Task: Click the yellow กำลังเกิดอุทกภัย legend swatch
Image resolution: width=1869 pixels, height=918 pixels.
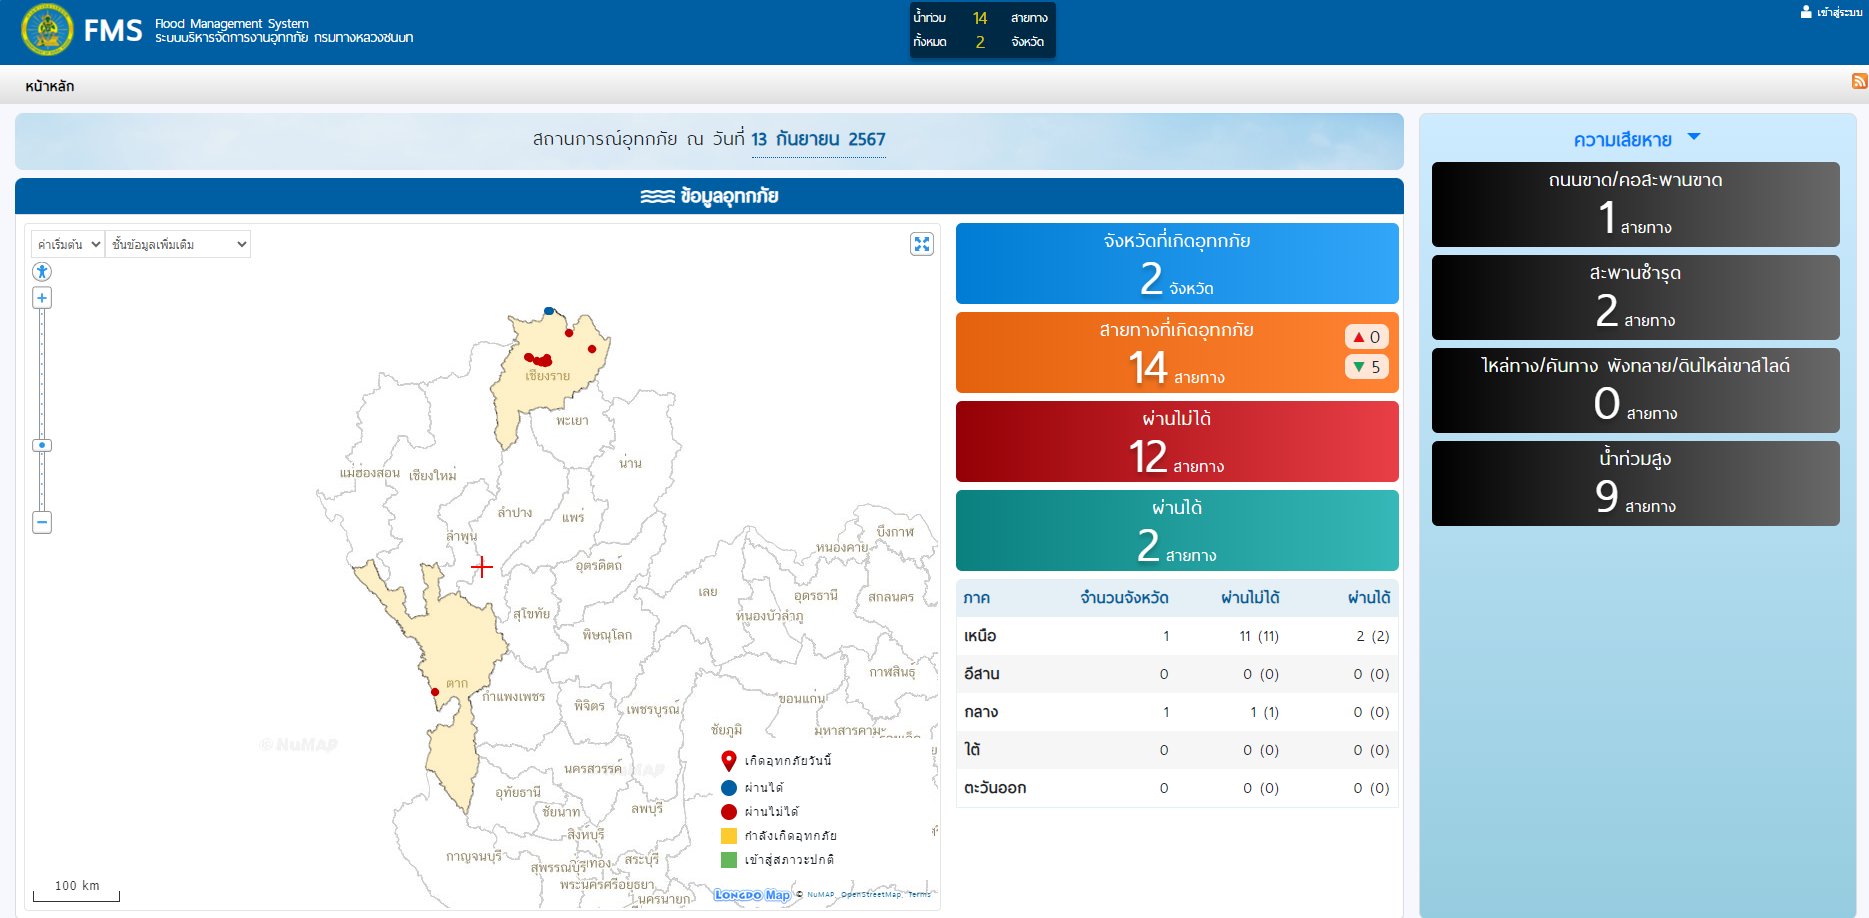Action: pos(729,836)
